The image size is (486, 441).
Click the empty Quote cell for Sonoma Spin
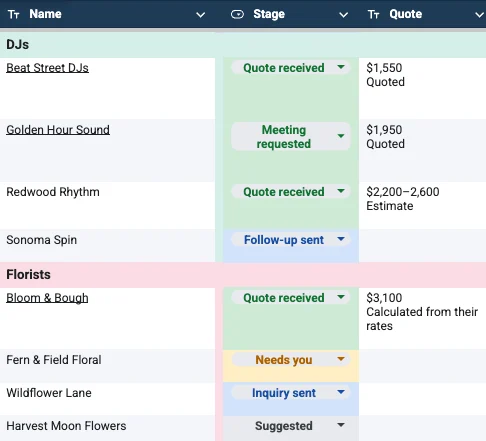pyautogui.click(x=422, y=246)
